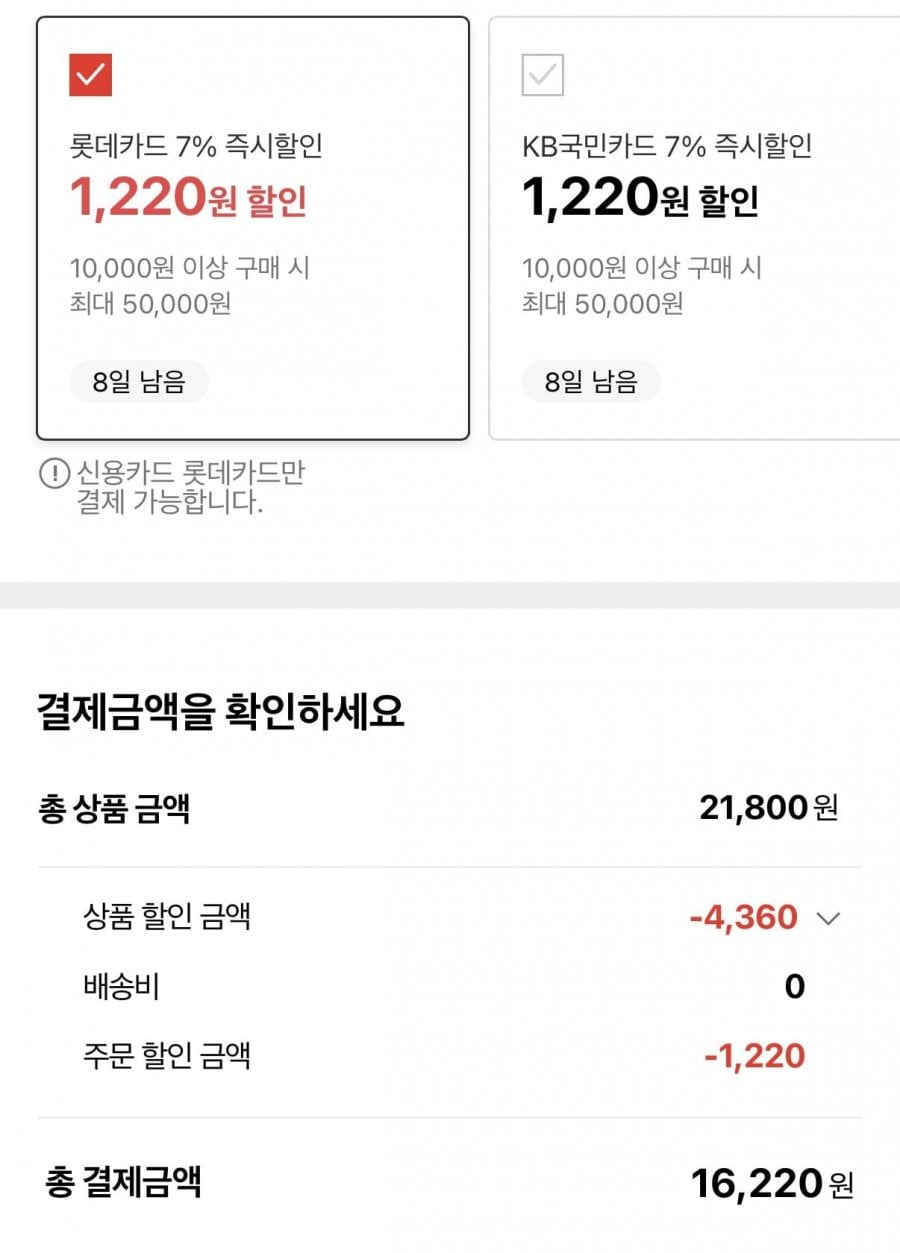Click the red 1,220원 할인 amount
900x1253 pixels.
click(x=188, y=200)
